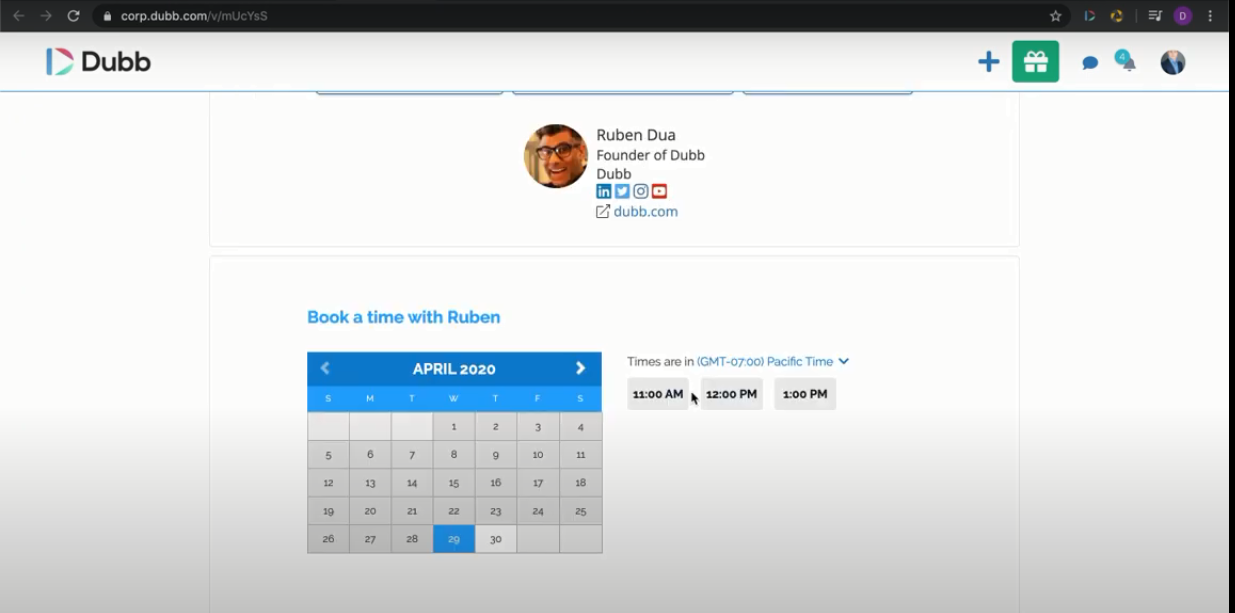
Task: Open Ruben's YouTube channel icon
Action: (659, 191)
